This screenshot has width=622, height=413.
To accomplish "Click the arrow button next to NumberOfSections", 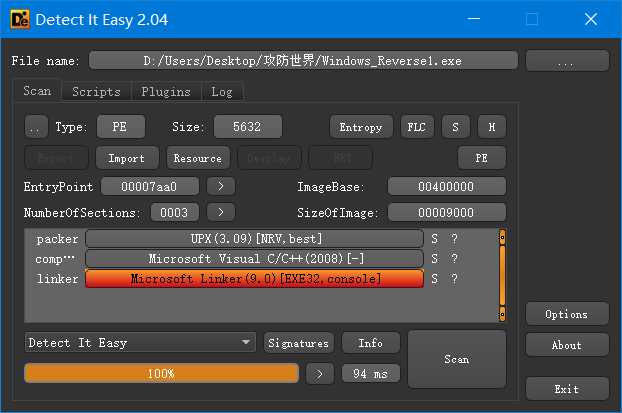I will (x=221, y=213).
